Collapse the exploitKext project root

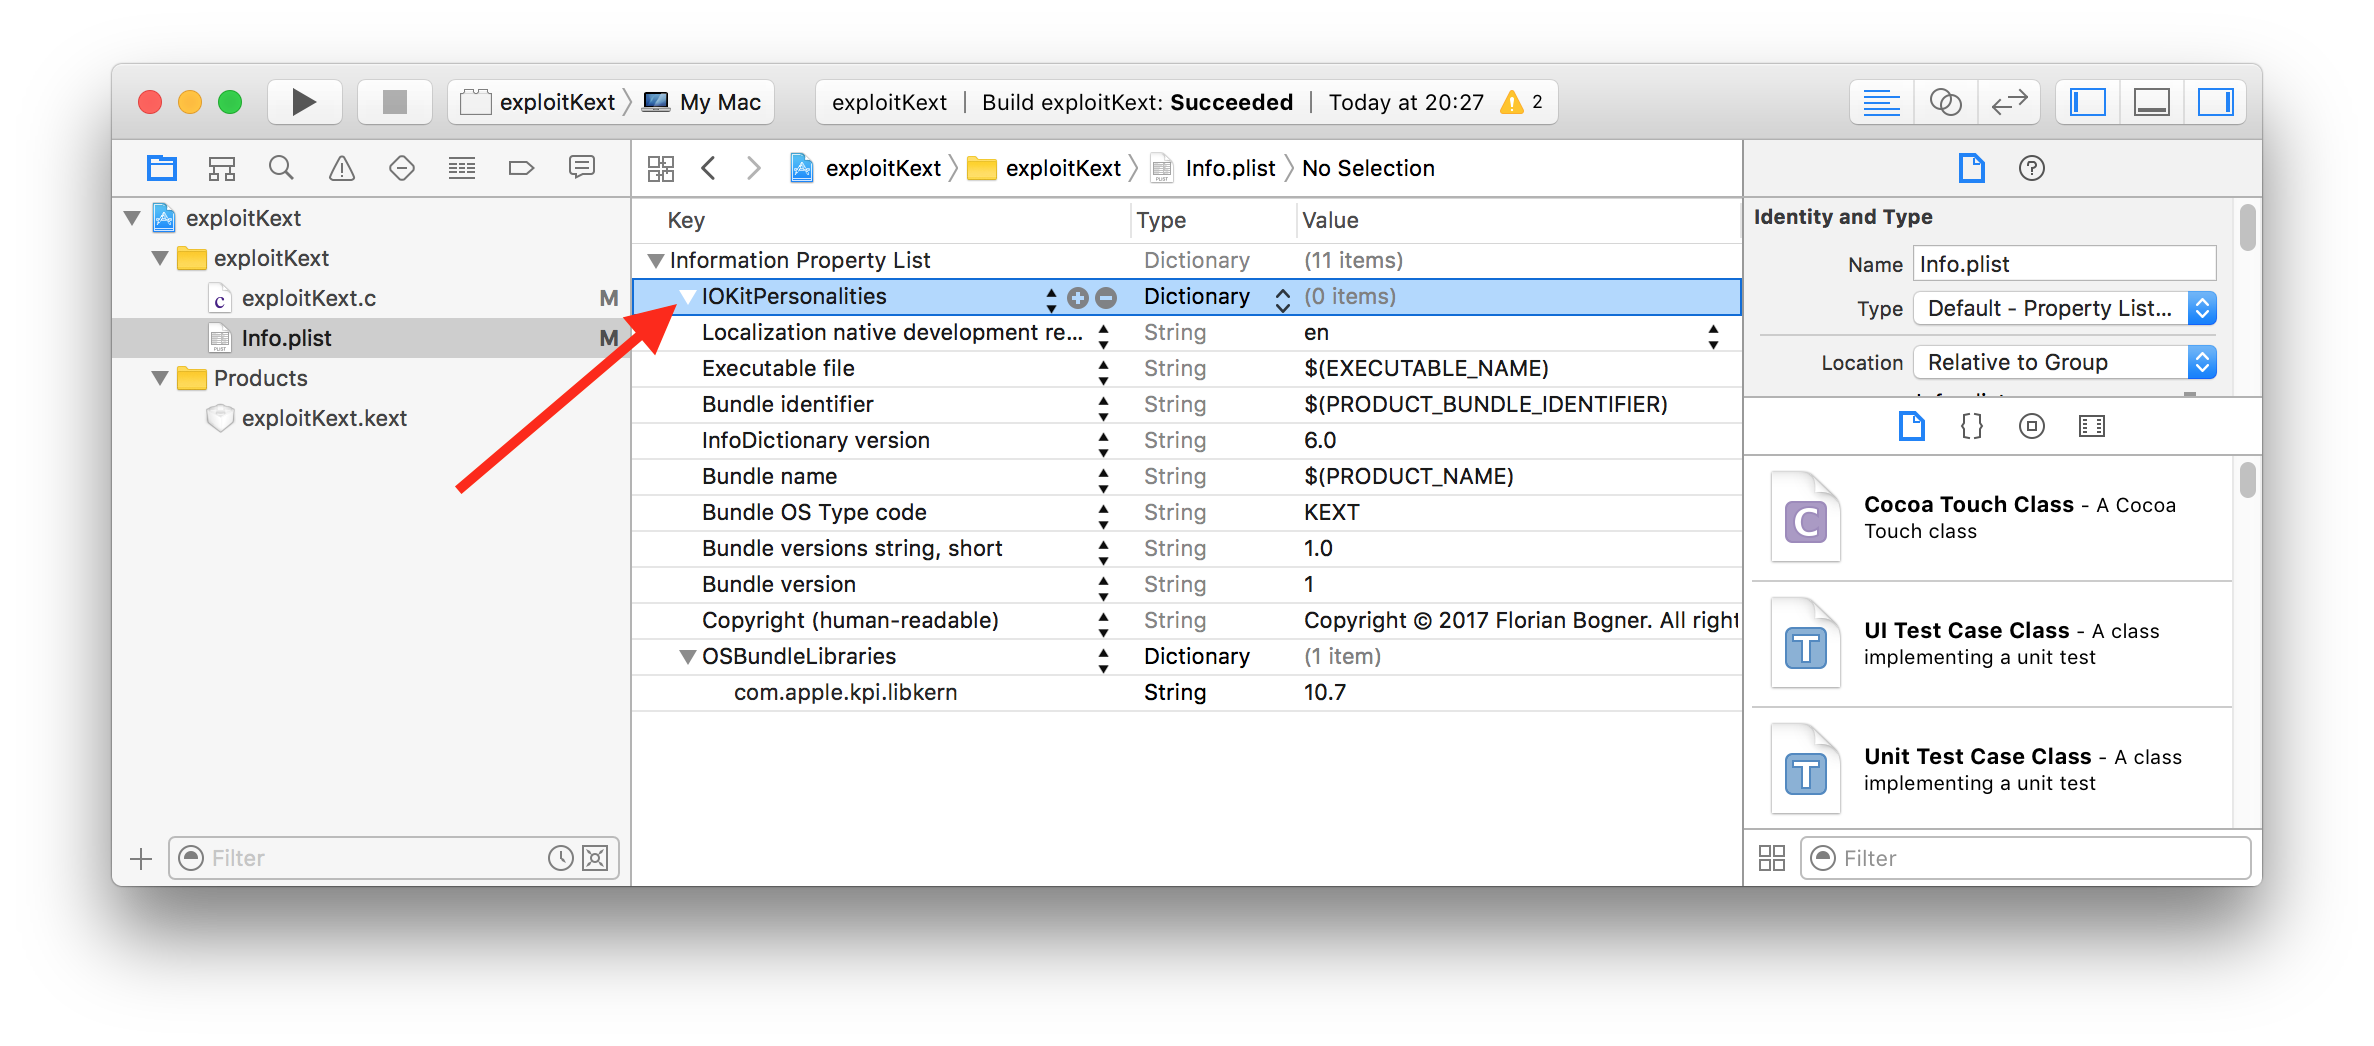[x=132, y=218]
